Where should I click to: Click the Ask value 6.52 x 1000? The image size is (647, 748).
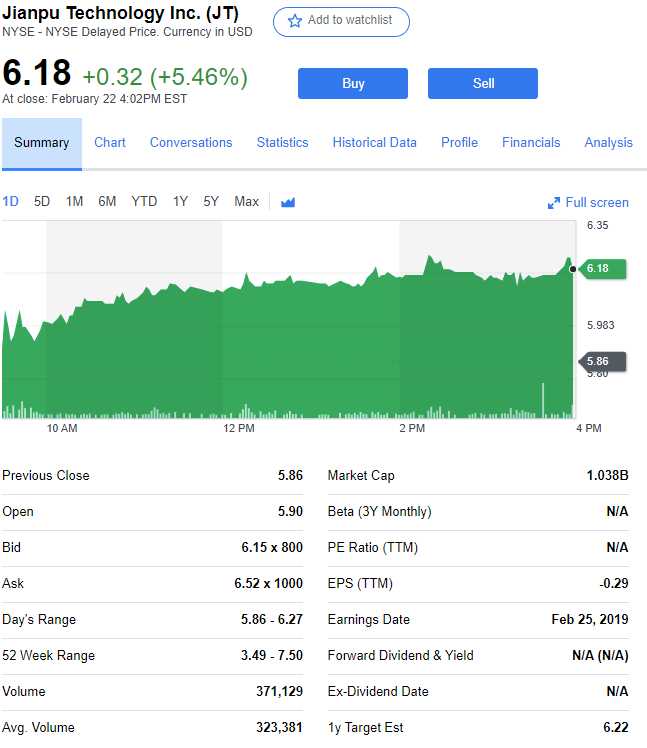pos(268,583)
